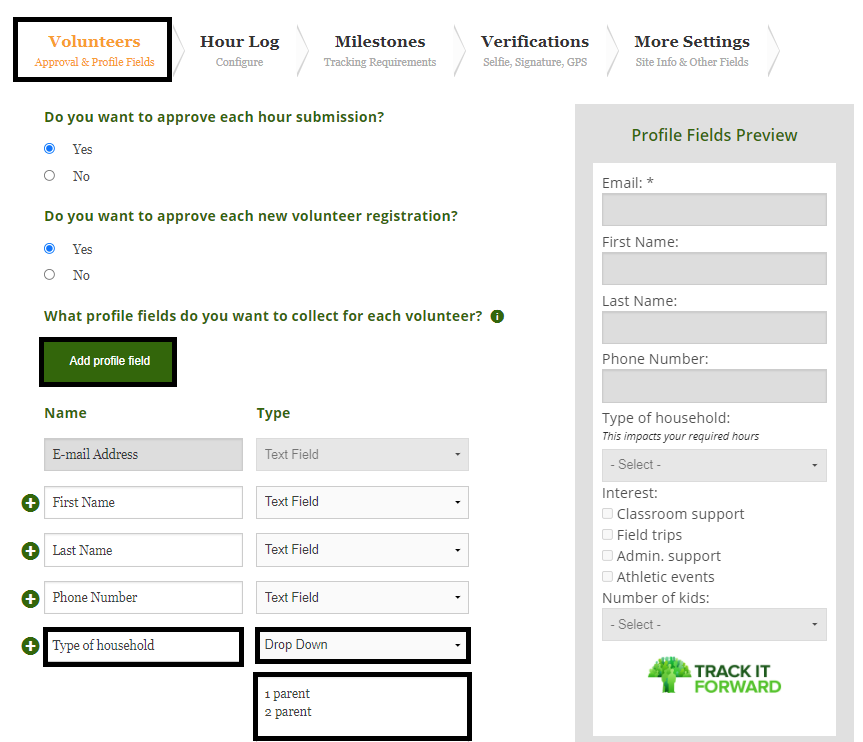Click the info icon after profile fields question
Image resolution: width=863 pixels, height=742 pixels.
(x=497, y=317)
